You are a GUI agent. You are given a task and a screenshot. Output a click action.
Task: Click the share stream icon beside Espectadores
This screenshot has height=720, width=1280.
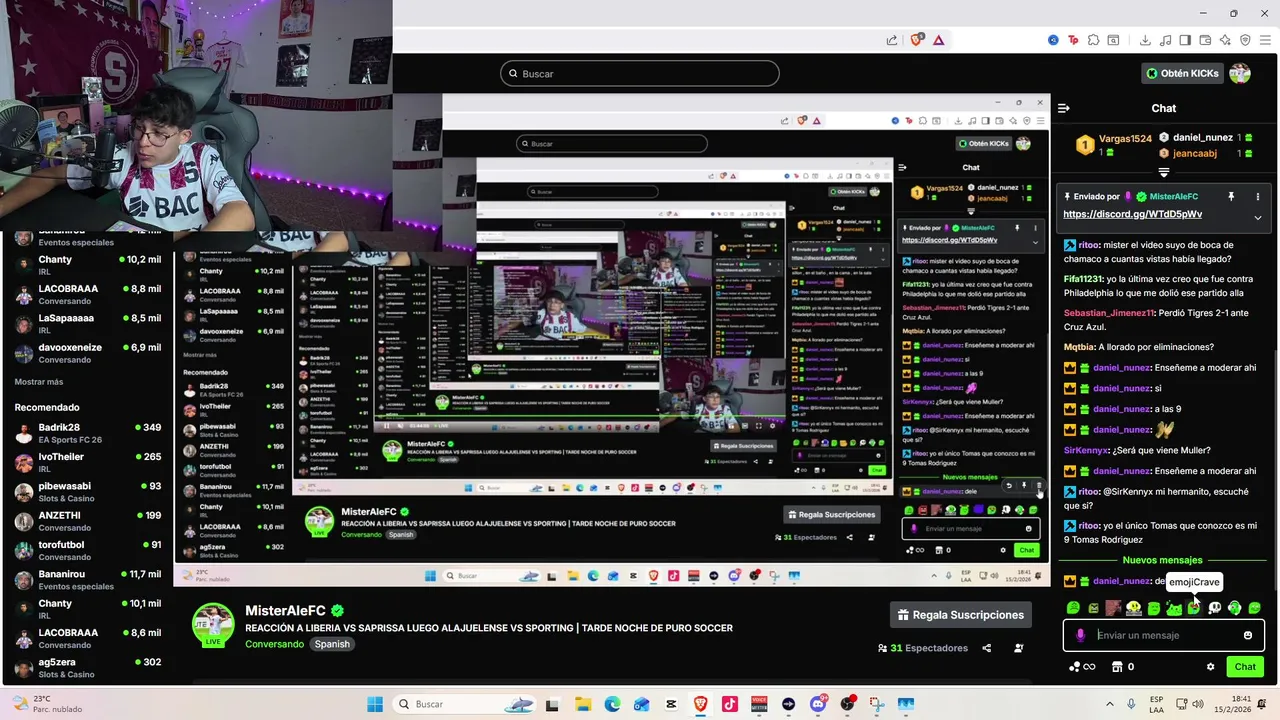(x=987, y=648)
